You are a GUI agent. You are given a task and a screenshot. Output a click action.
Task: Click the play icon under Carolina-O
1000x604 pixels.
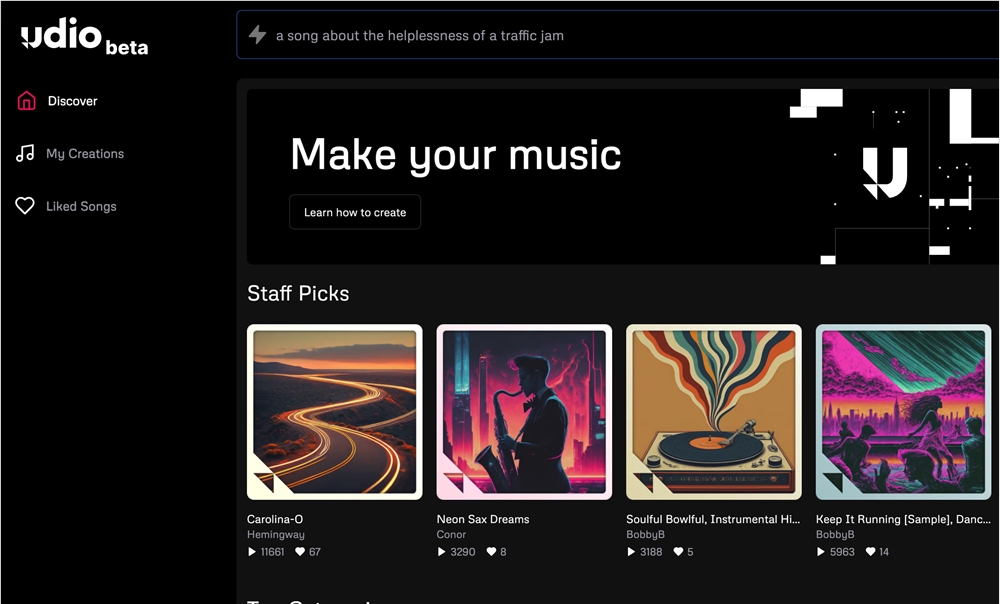(252, 552)
